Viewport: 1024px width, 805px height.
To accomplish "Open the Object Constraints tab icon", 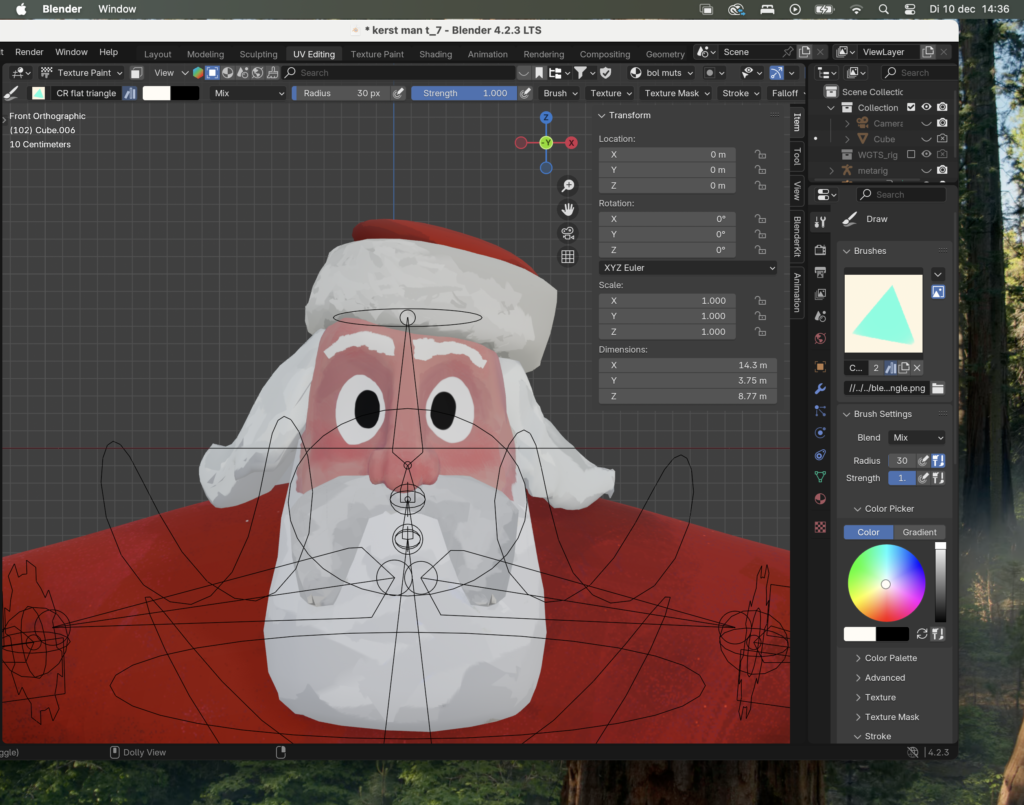I will (x=820, y=455).
